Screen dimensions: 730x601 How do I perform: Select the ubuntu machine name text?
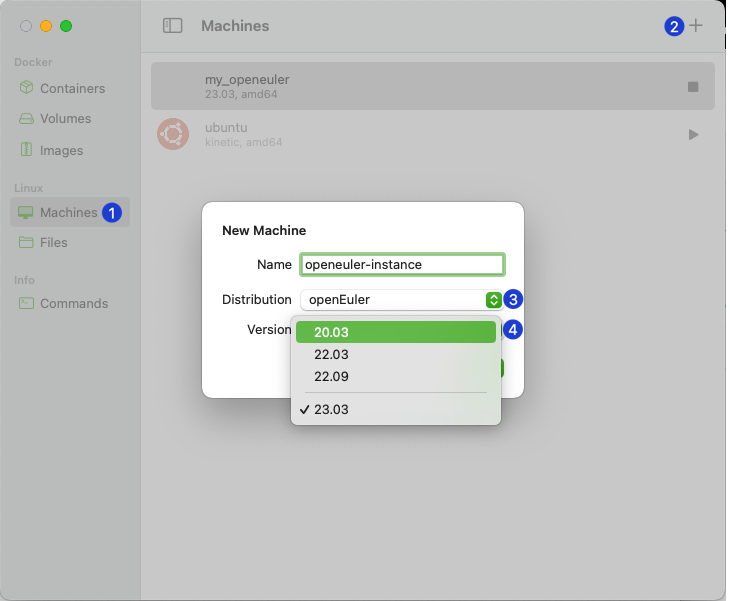click(226, 128)
